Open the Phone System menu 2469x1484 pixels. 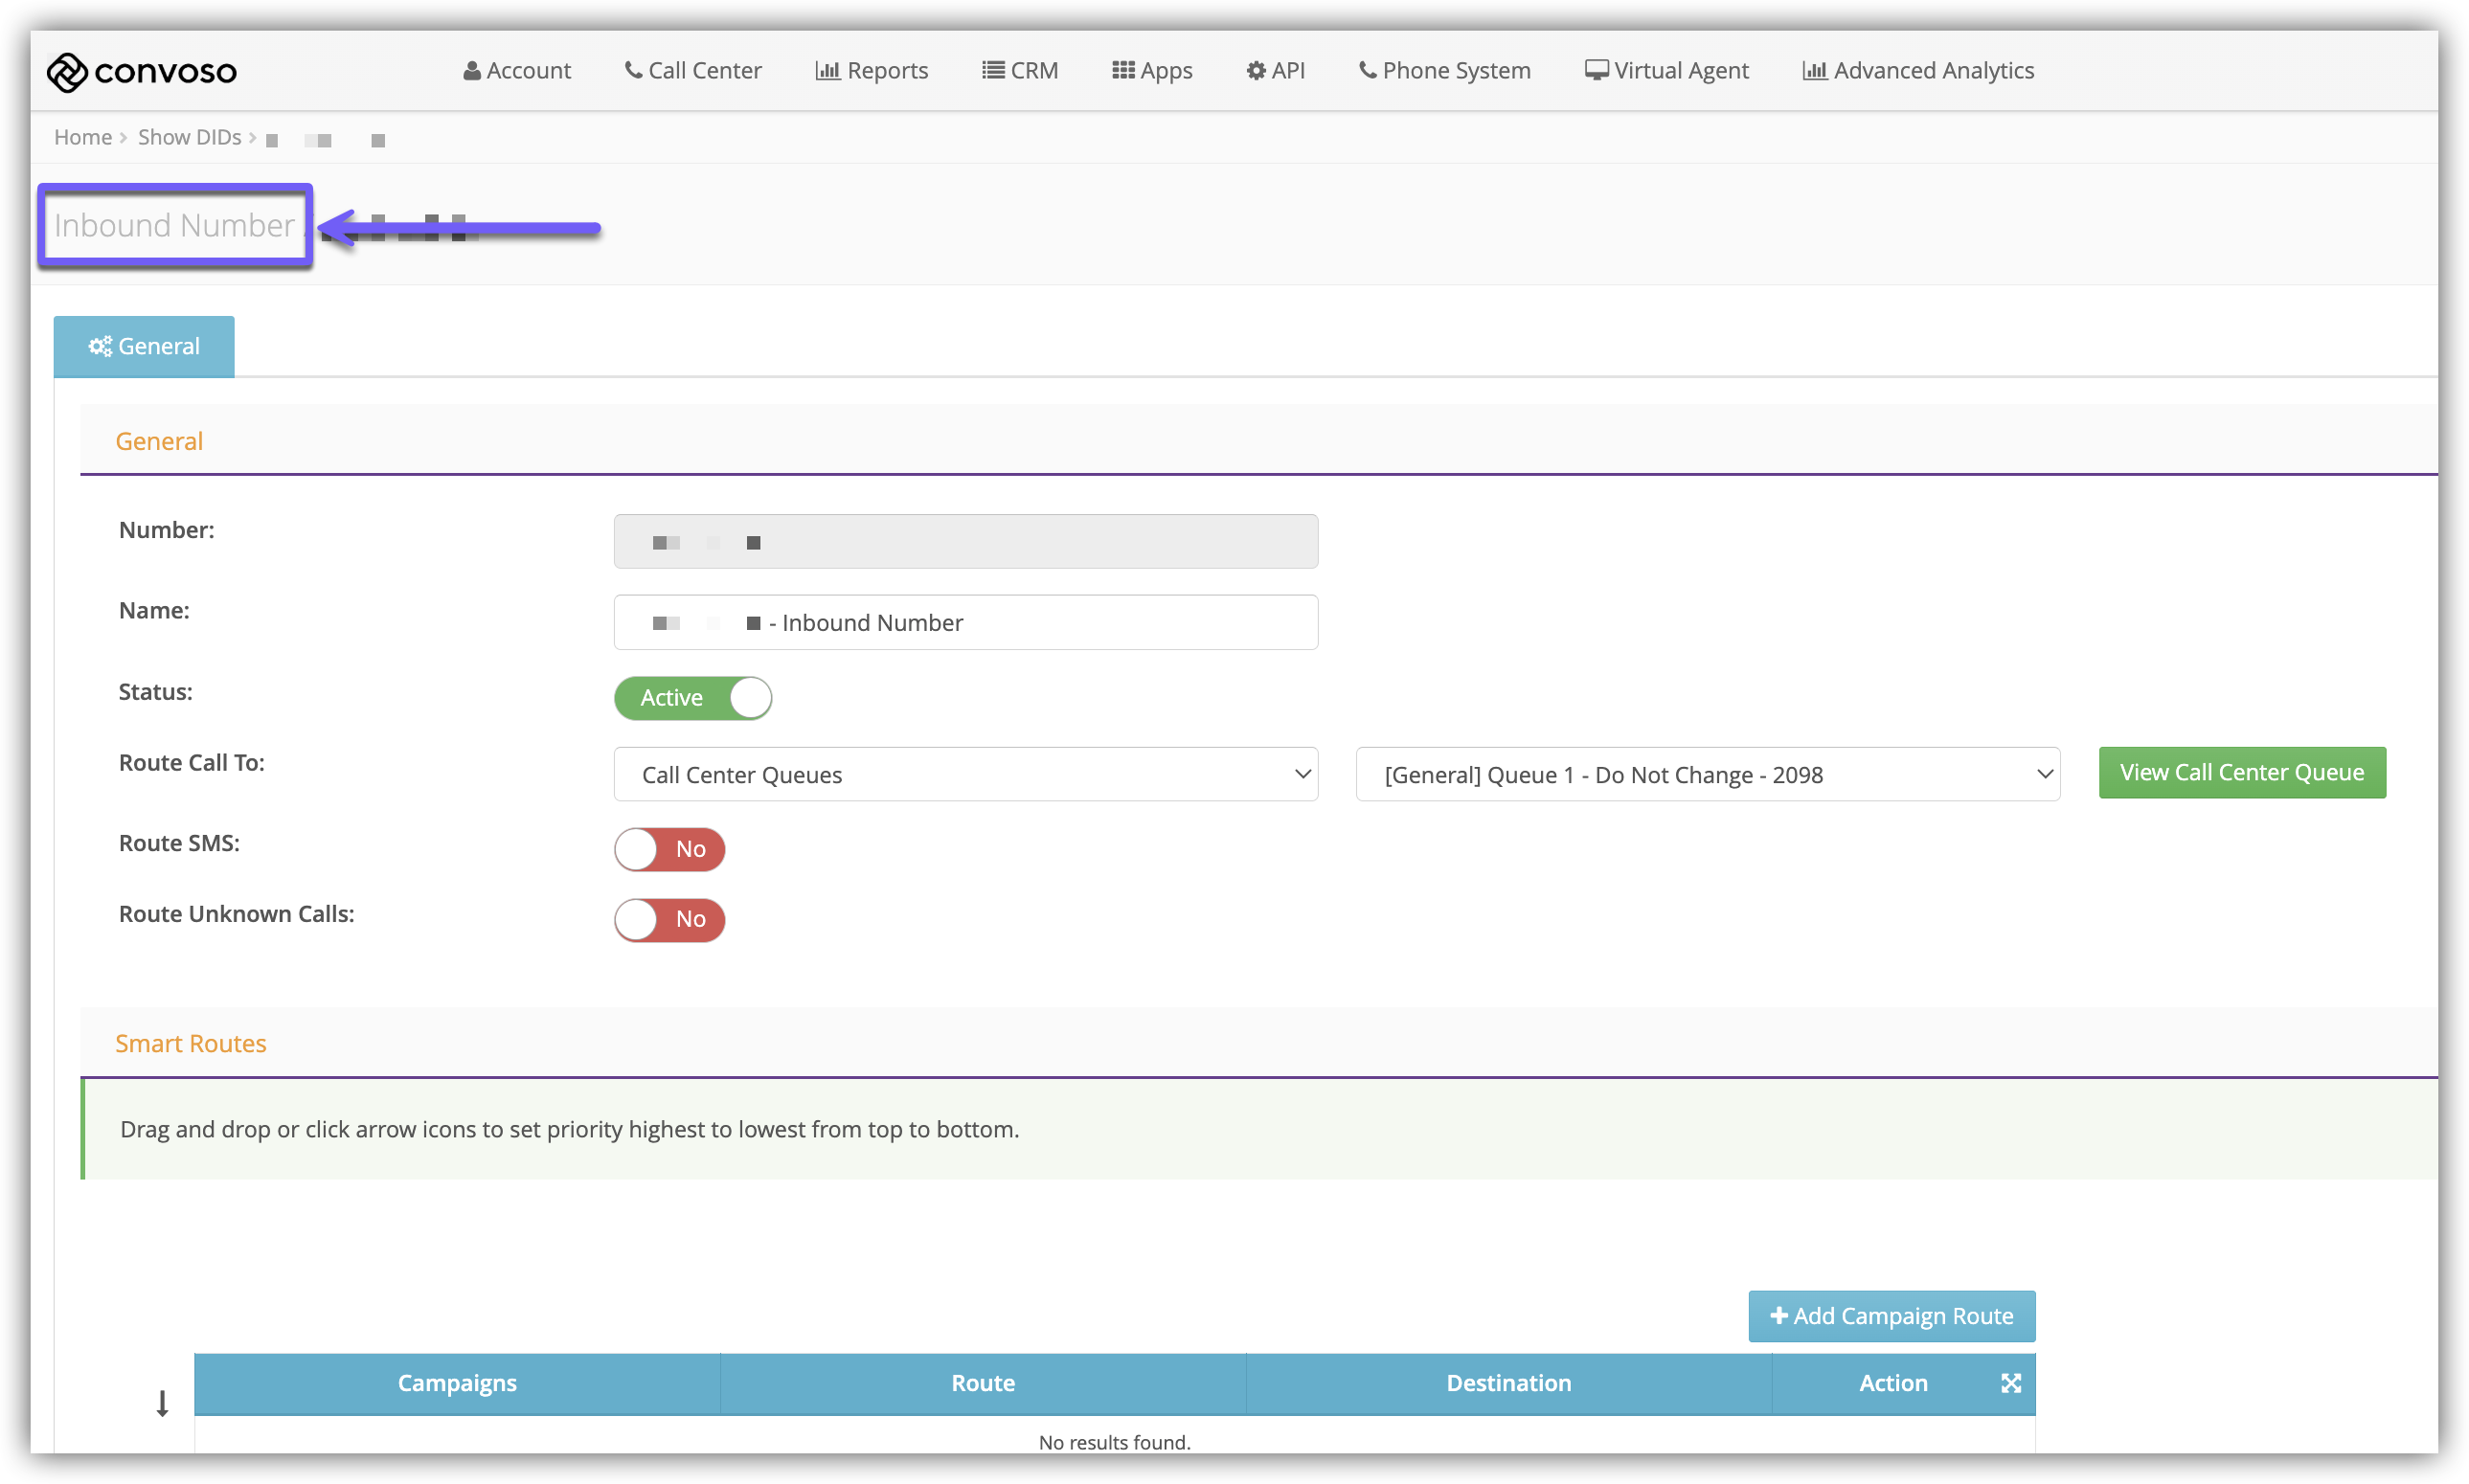[x=1444, y=71]
